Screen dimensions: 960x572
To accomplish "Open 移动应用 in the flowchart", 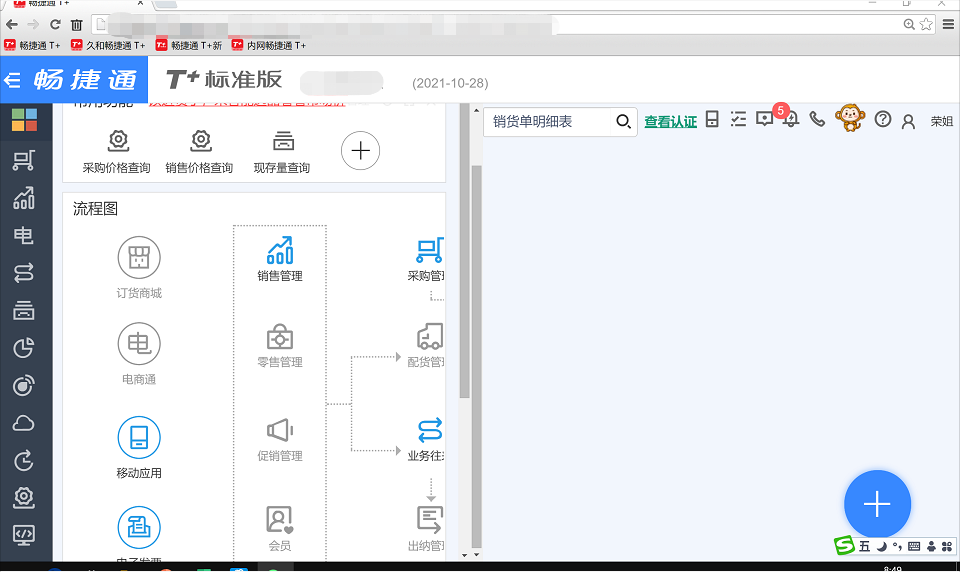I will (139, 448).
